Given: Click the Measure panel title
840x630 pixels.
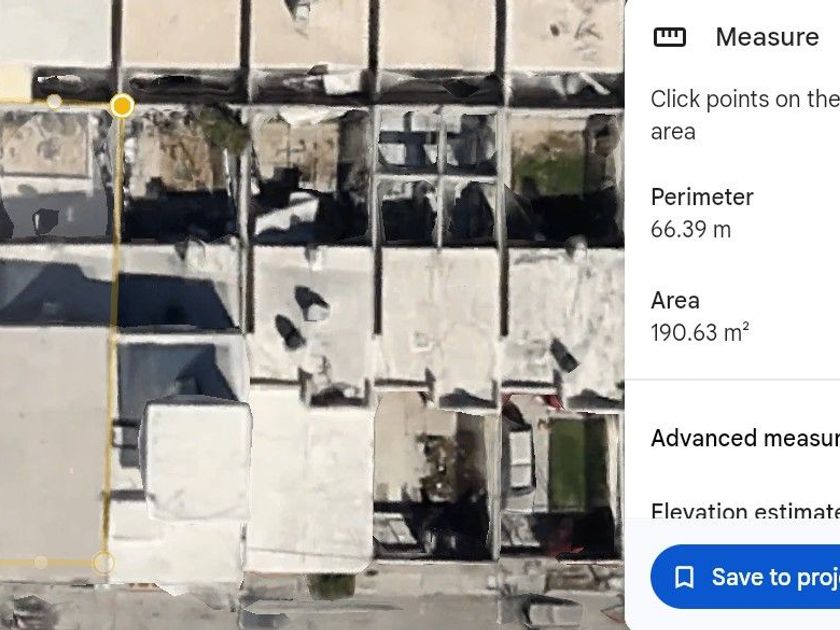Looking at the screenshot, I should pyautogui.click(x=767, y=37).
